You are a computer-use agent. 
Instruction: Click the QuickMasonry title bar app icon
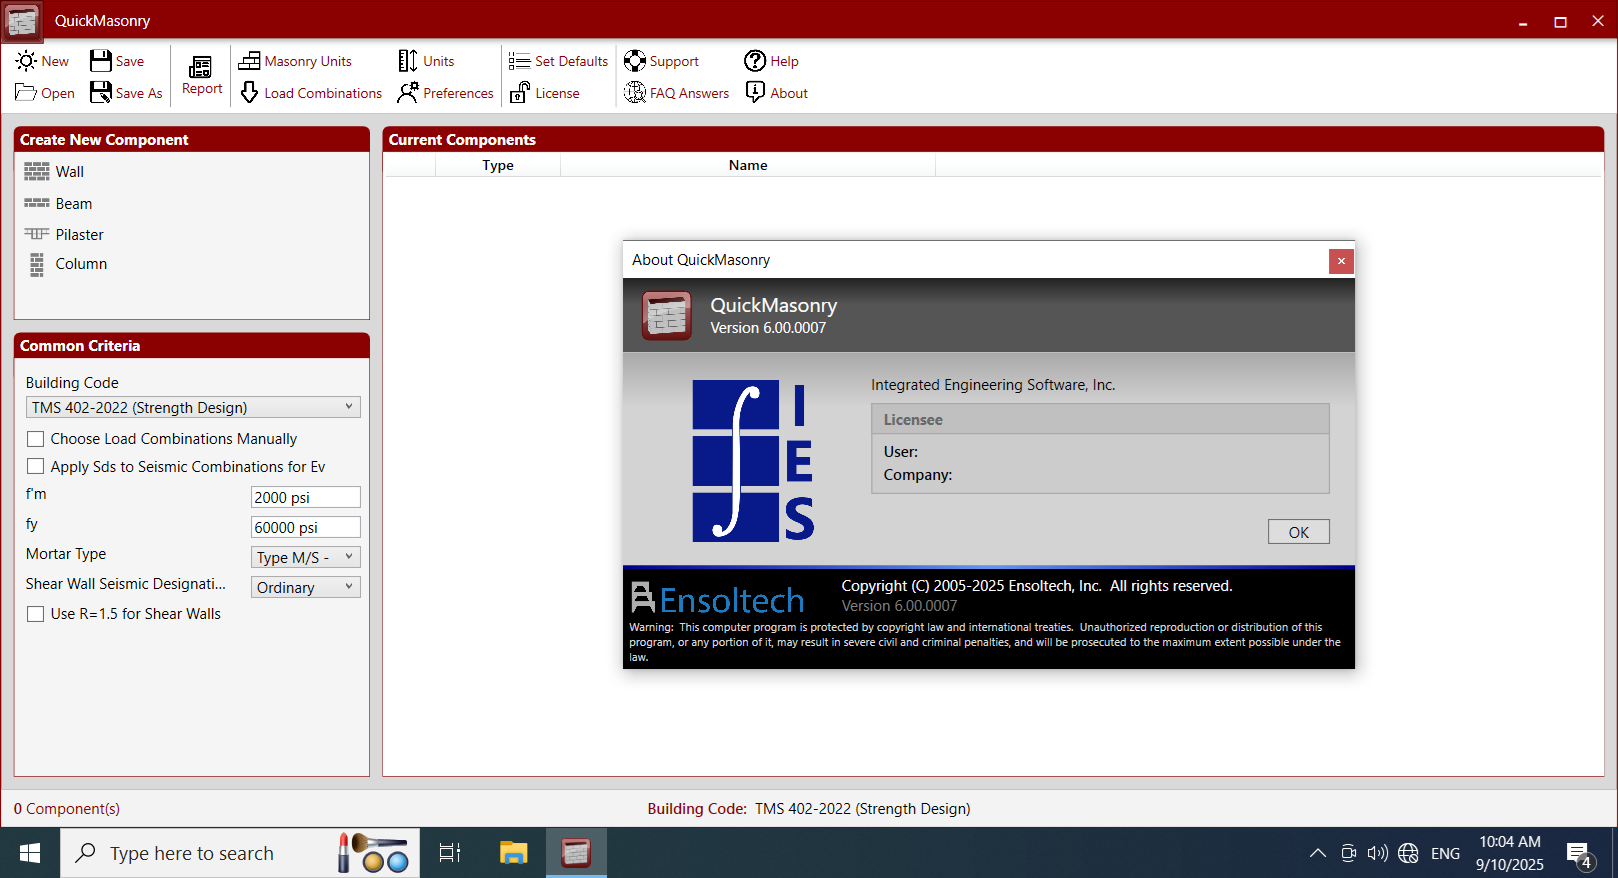click(22, 21)
